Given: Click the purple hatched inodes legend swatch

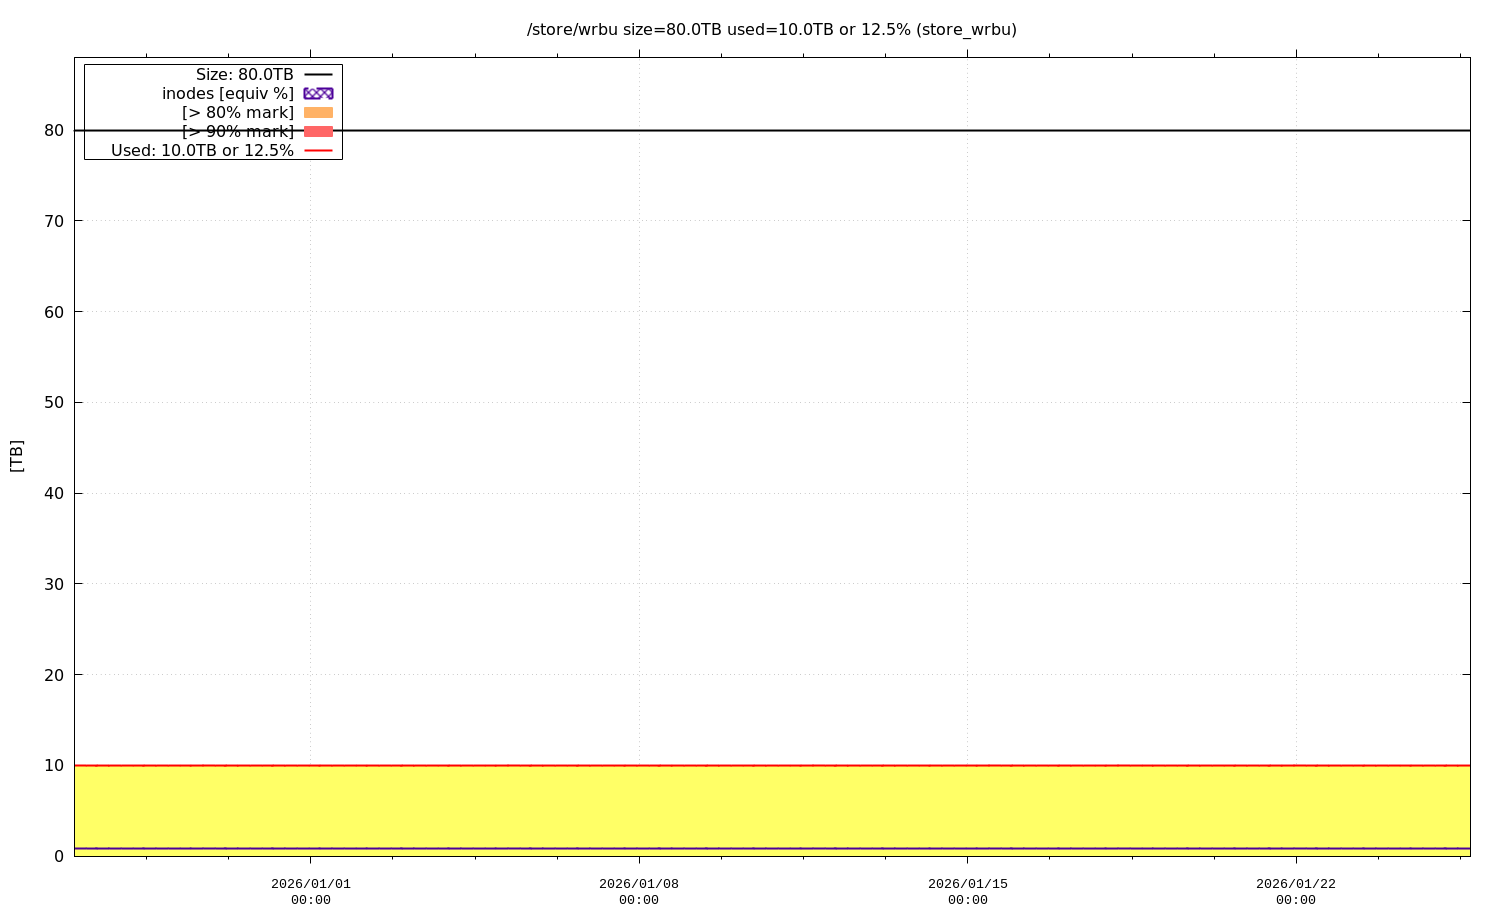Looking at the screenshot, I should 318,94.
